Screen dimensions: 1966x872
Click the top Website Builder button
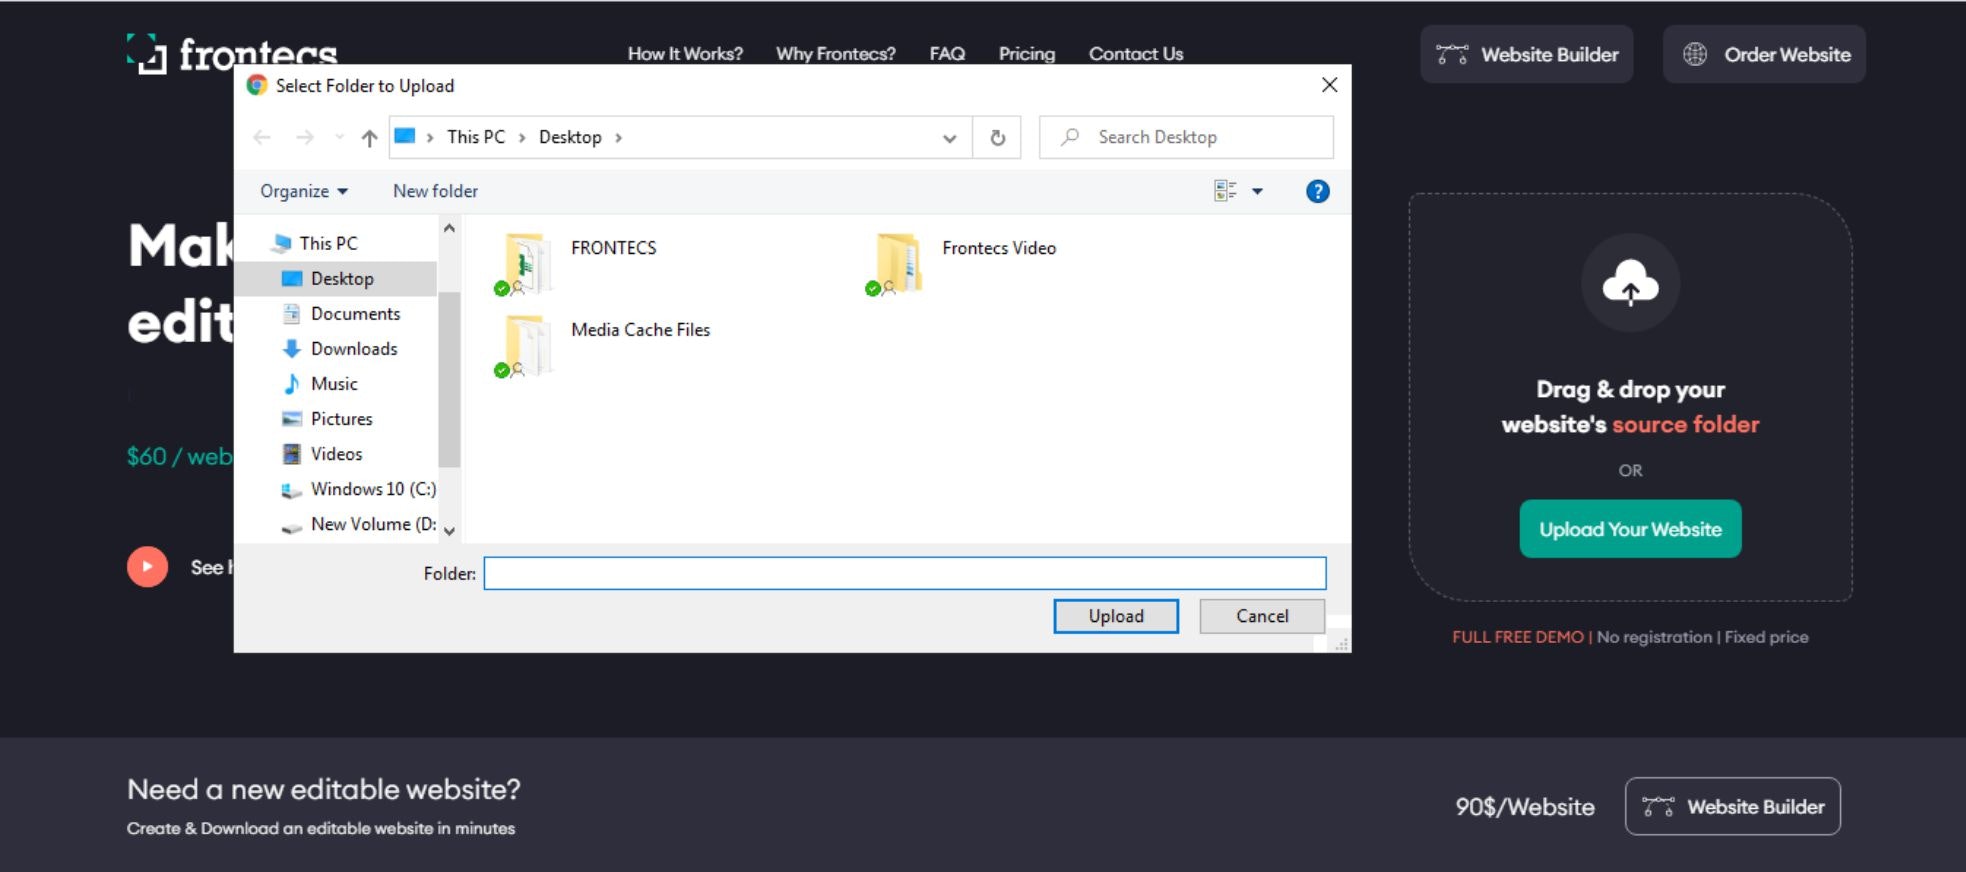click(x=1527, y=54)
